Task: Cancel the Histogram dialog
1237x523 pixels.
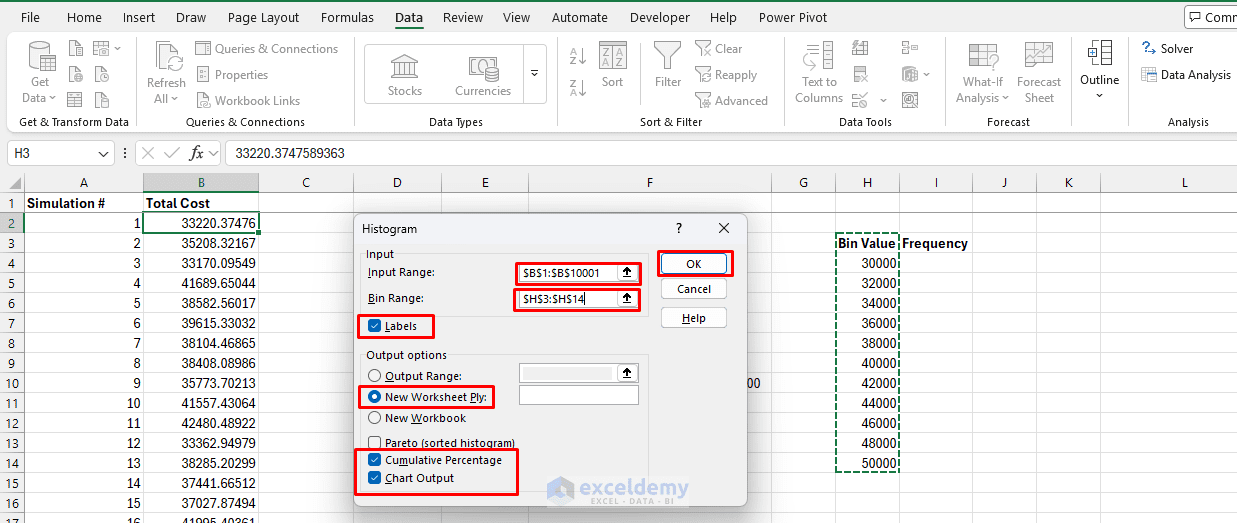Action: (694, 289)
